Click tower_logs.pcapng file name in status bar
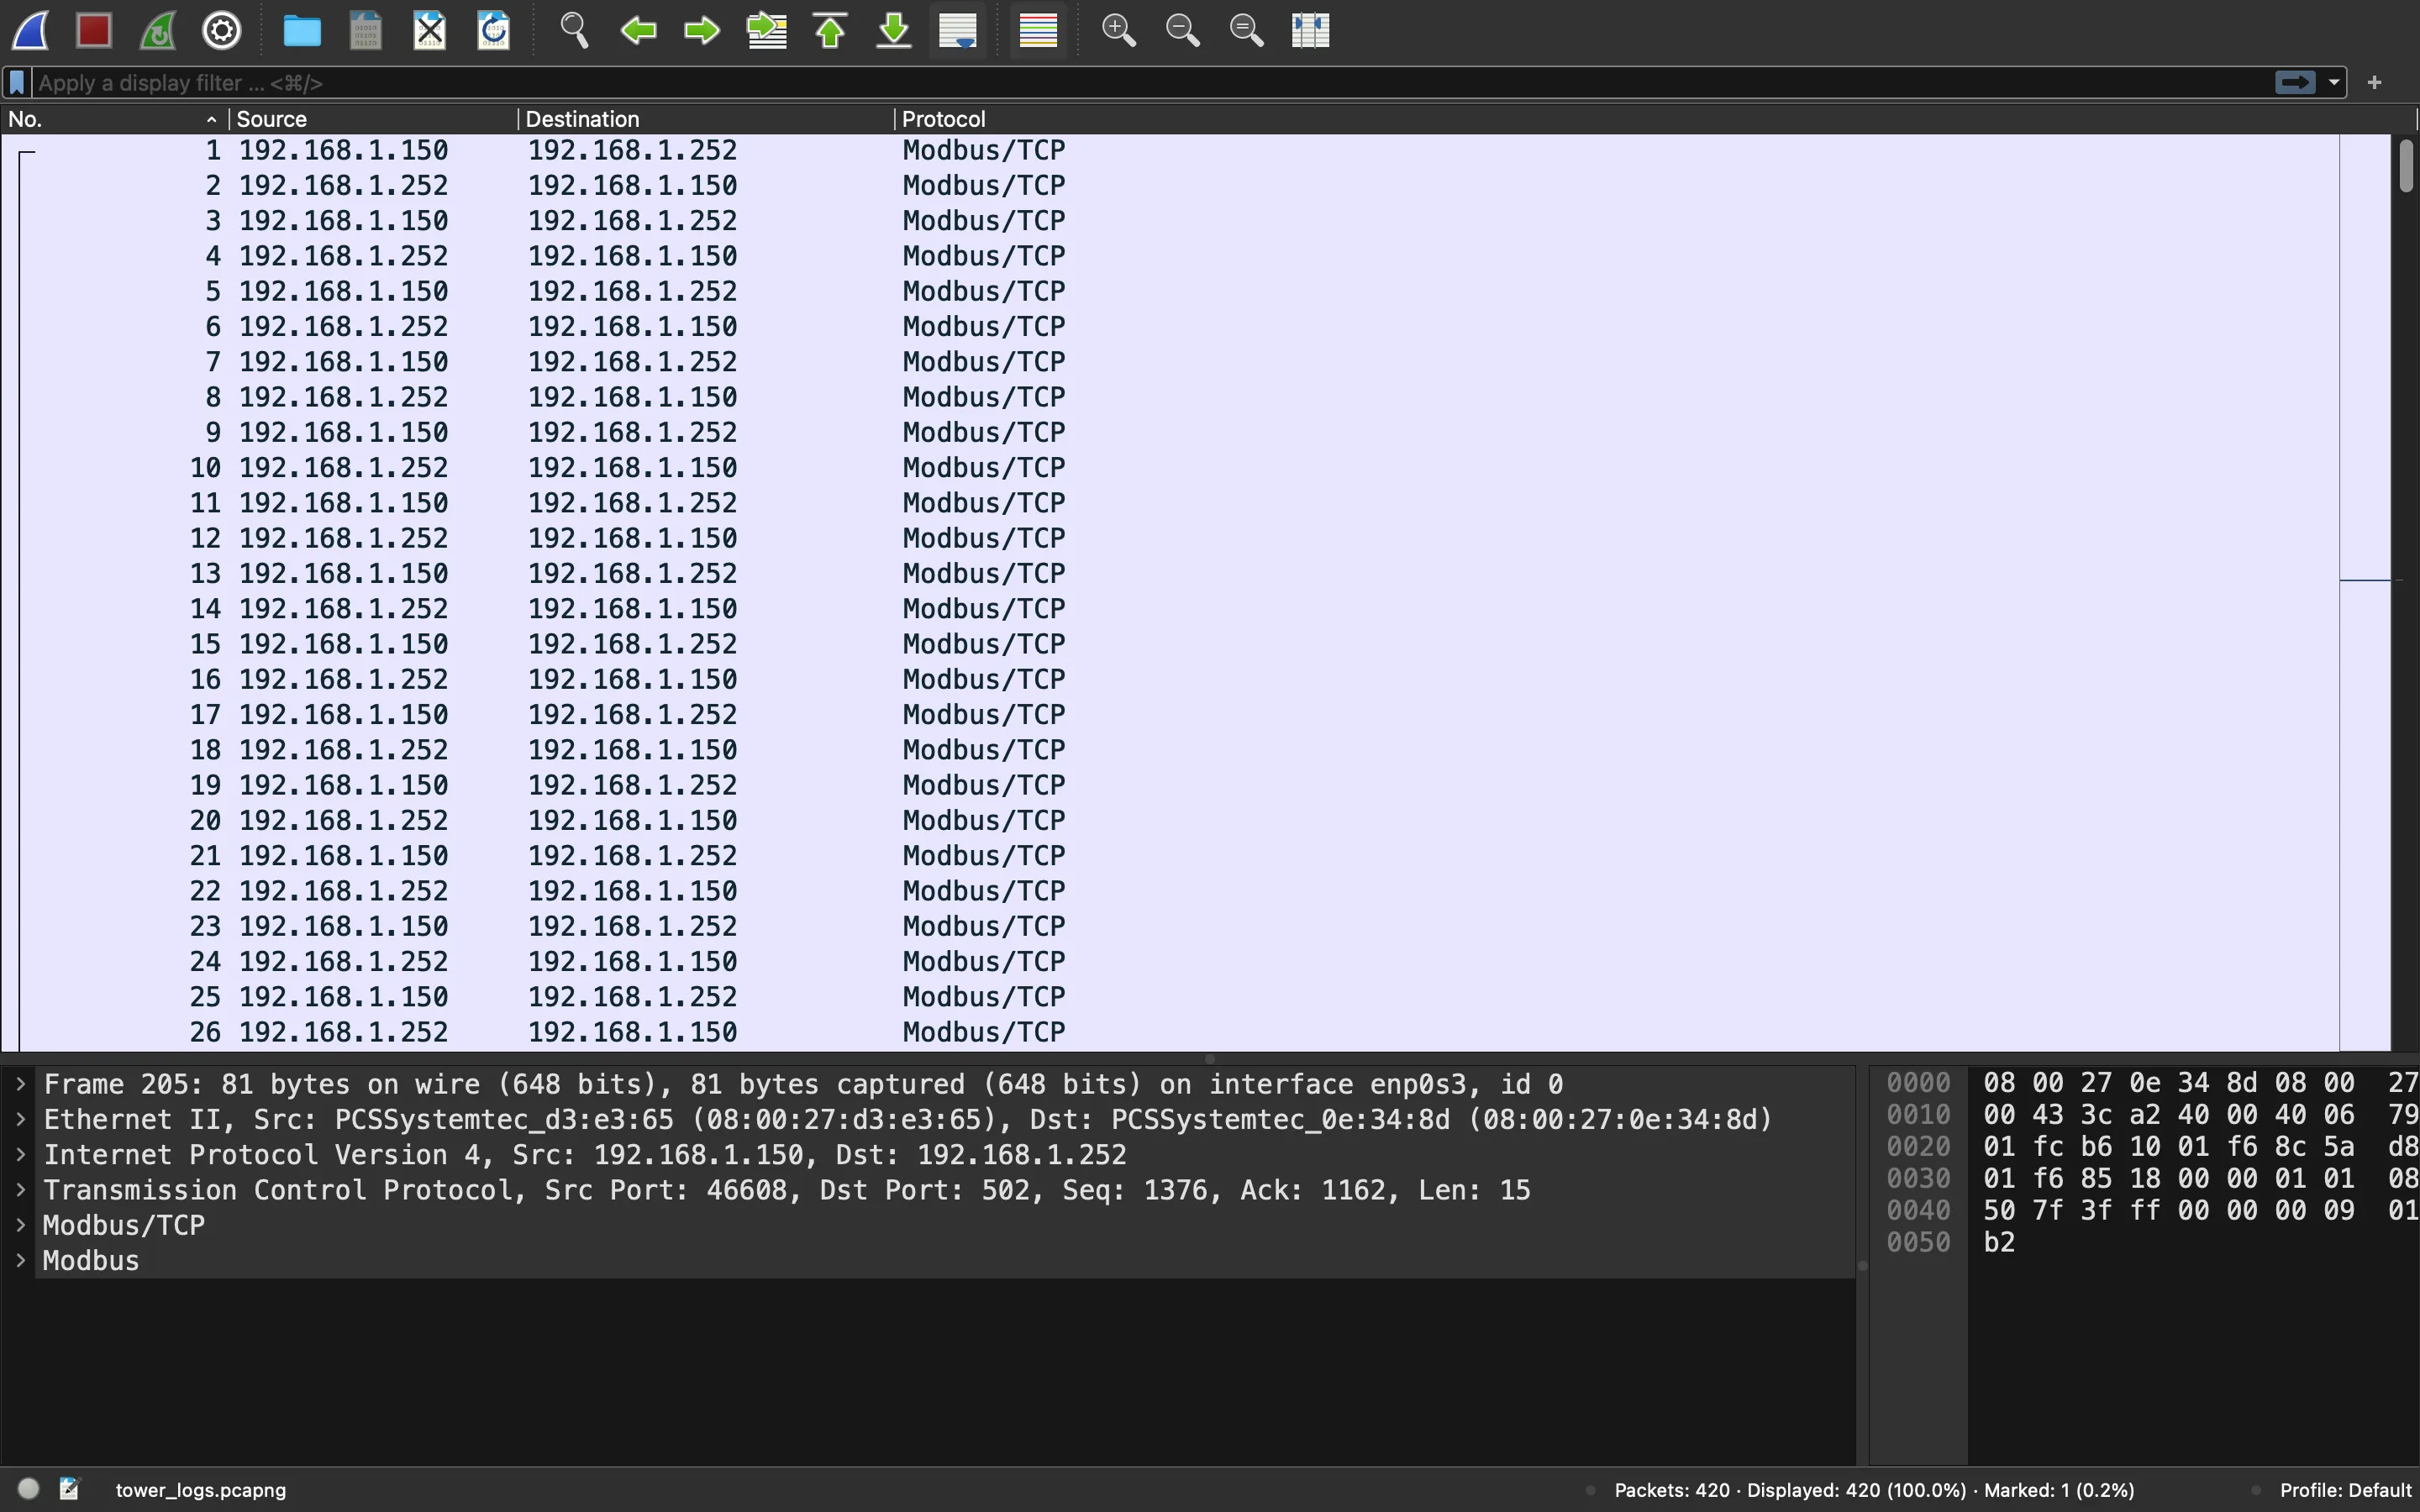2420x1512 pixels. point(201,1490)
